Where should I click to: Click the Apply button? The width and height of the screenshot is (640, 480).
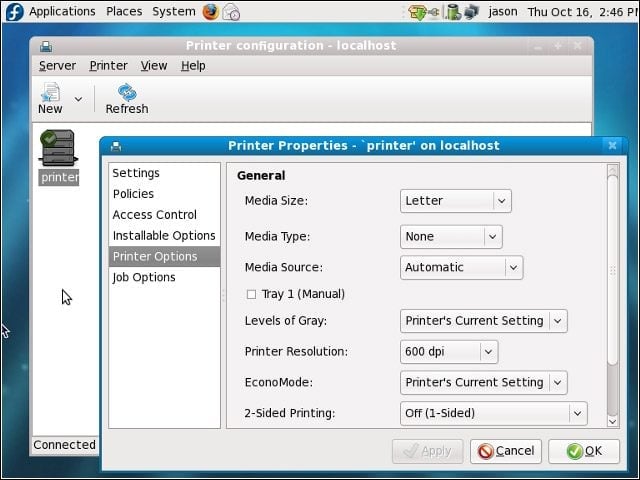click(x=427, y=451)
